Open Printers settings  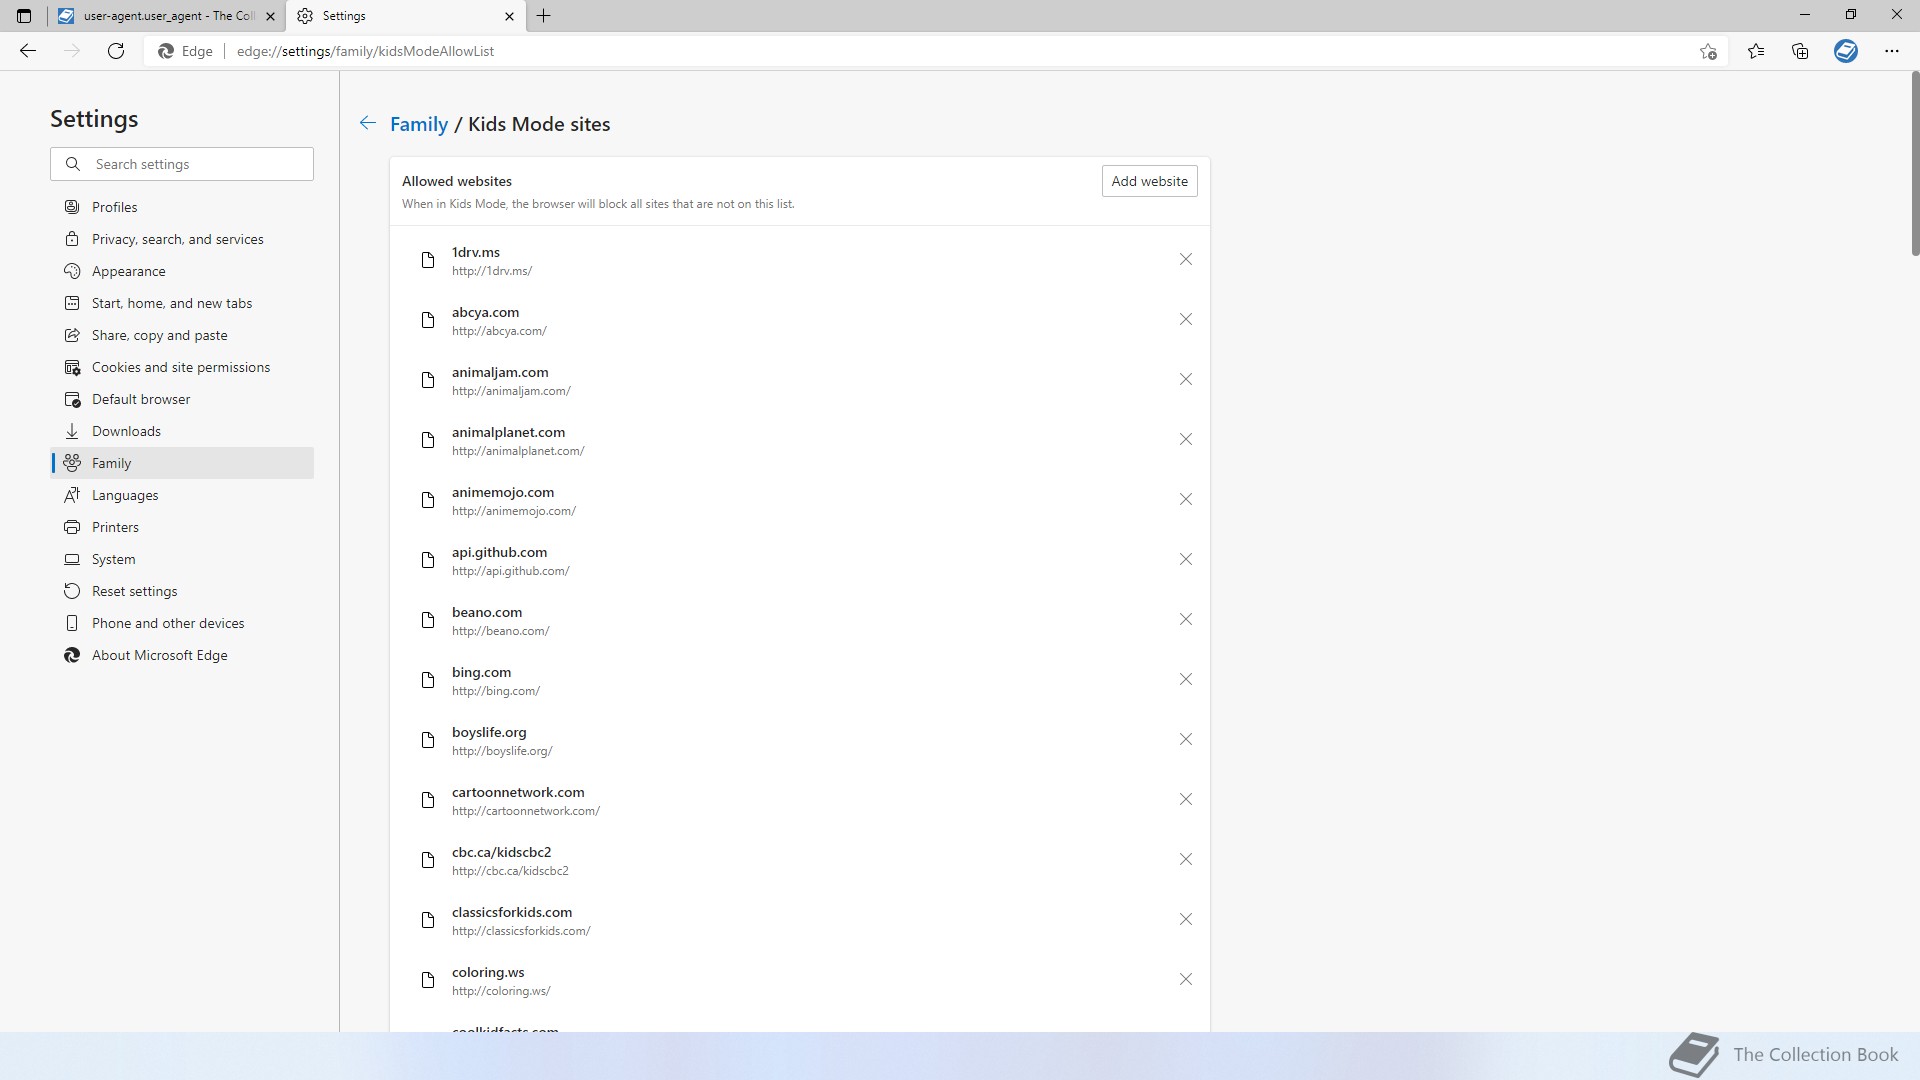coord(182,527)
